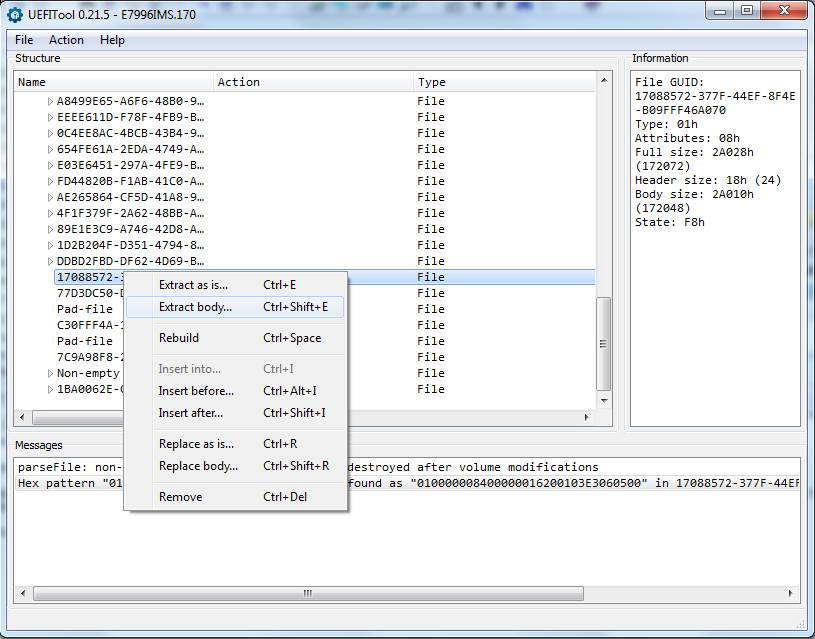The width and height of the screenshot is (815, 639).
Task: Click 'Attributes: 08h' in Information panel
Action: [687, 138]
